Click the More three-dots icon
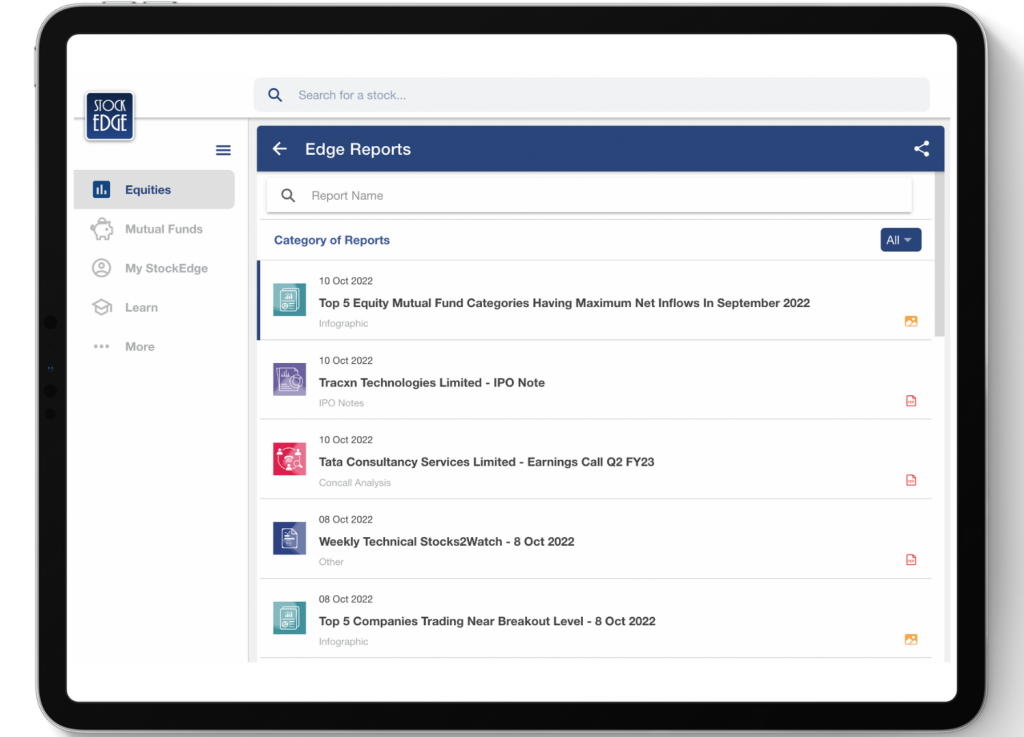The image size is (1024, 737). click(101, 347)
